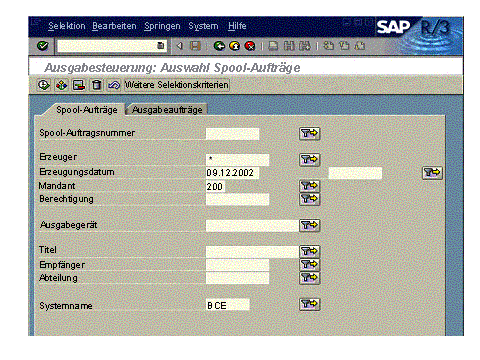Click the Ausgabegerät input field

(252, 225)
